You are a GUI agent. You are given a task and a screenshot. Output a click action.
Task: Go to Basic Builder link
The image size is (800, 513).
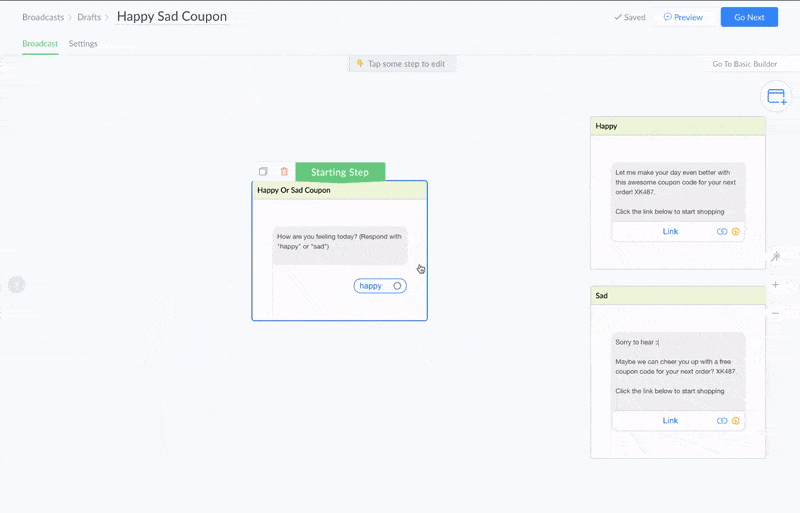[744, 64]
